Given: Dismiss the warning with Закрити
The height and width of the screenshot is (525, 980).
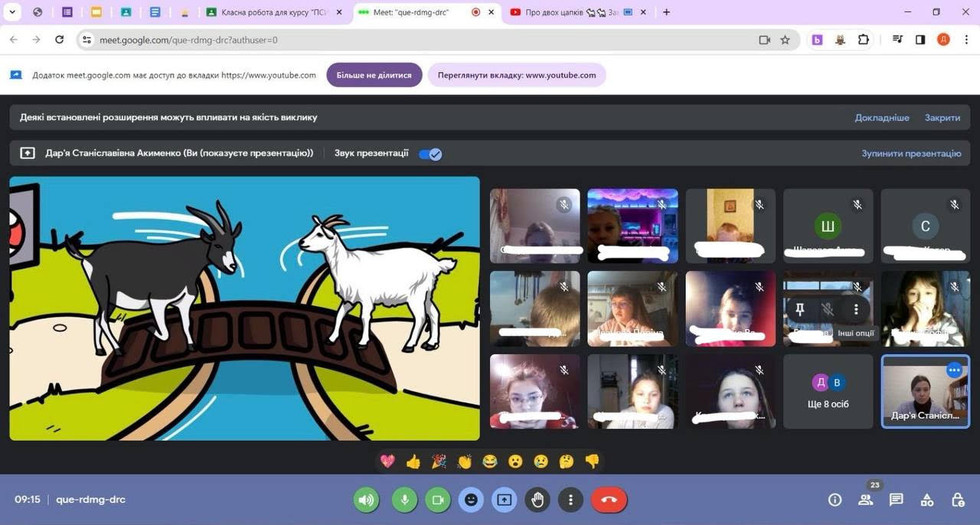Looking at the screenshot, I should 942,118.
